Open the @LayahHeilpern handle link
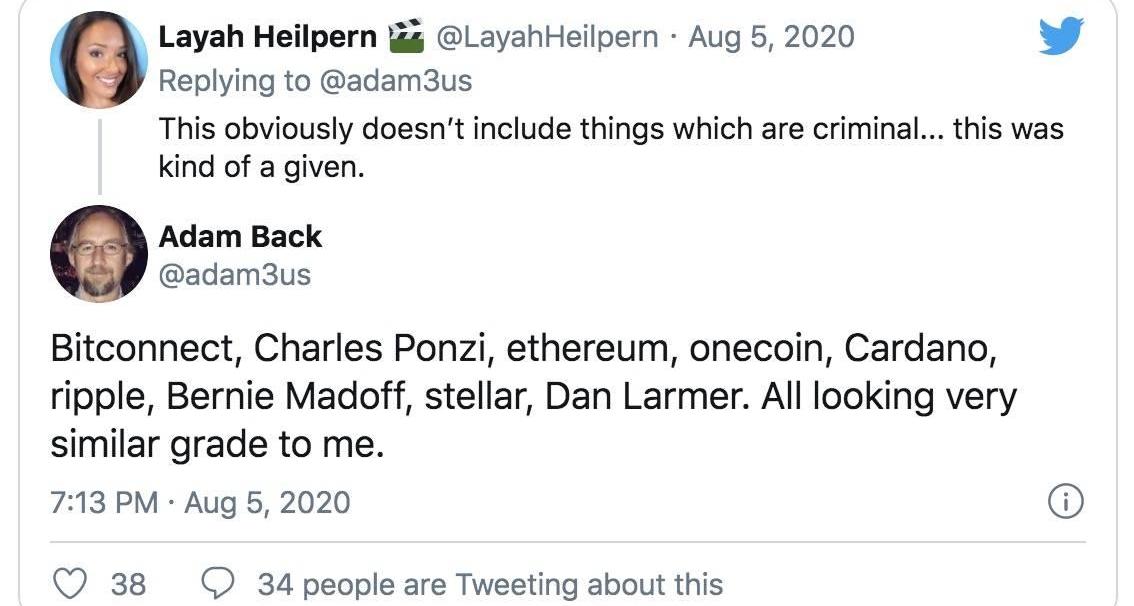 tap(546, 37)
